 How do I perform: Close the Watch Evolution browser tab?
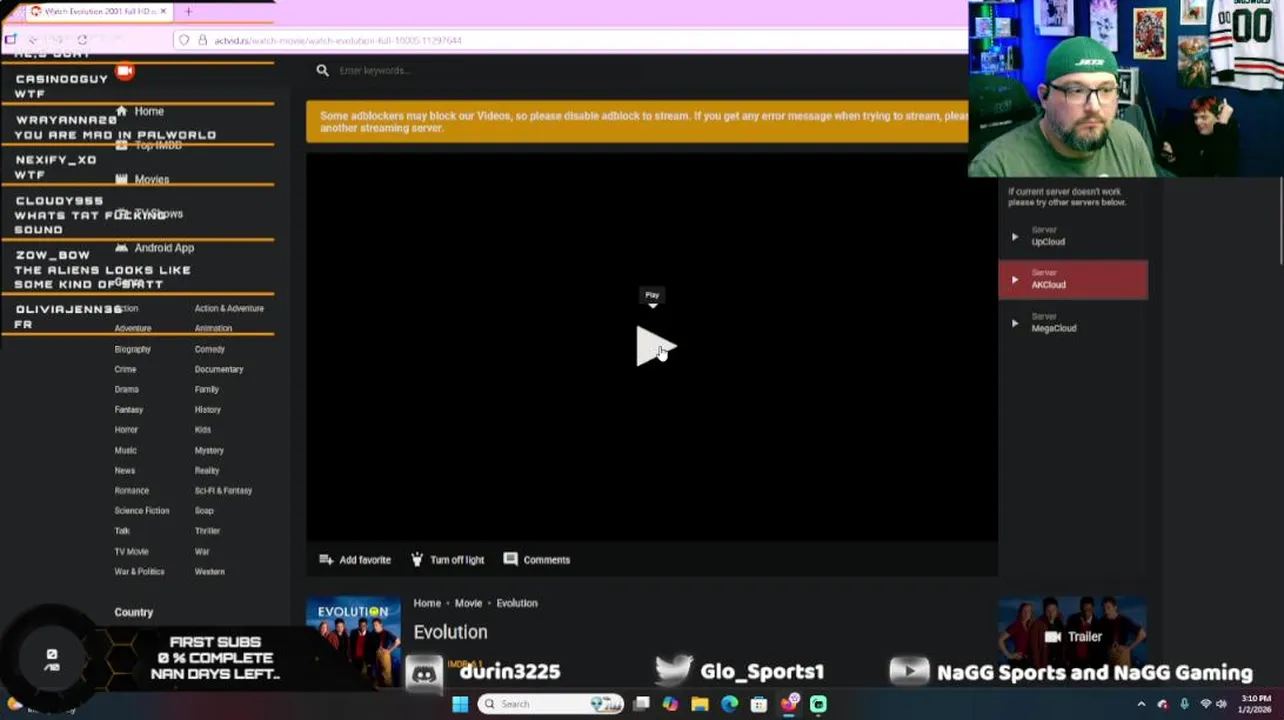[x=163, y=11]
